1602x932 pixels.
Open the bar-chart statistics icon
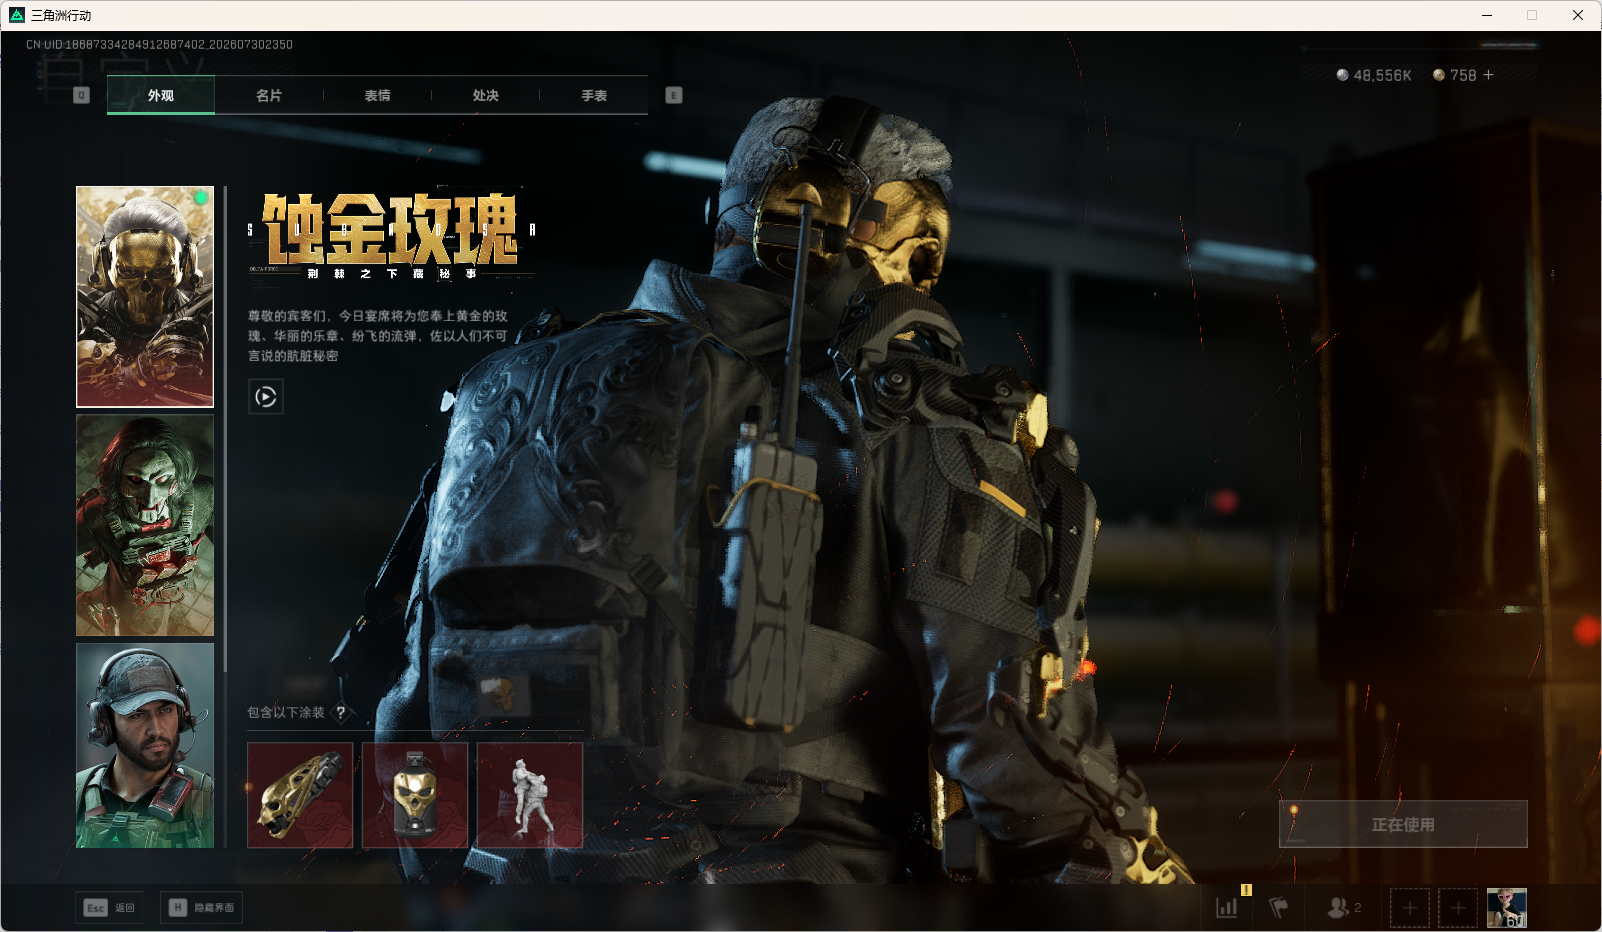[1227, 907]
